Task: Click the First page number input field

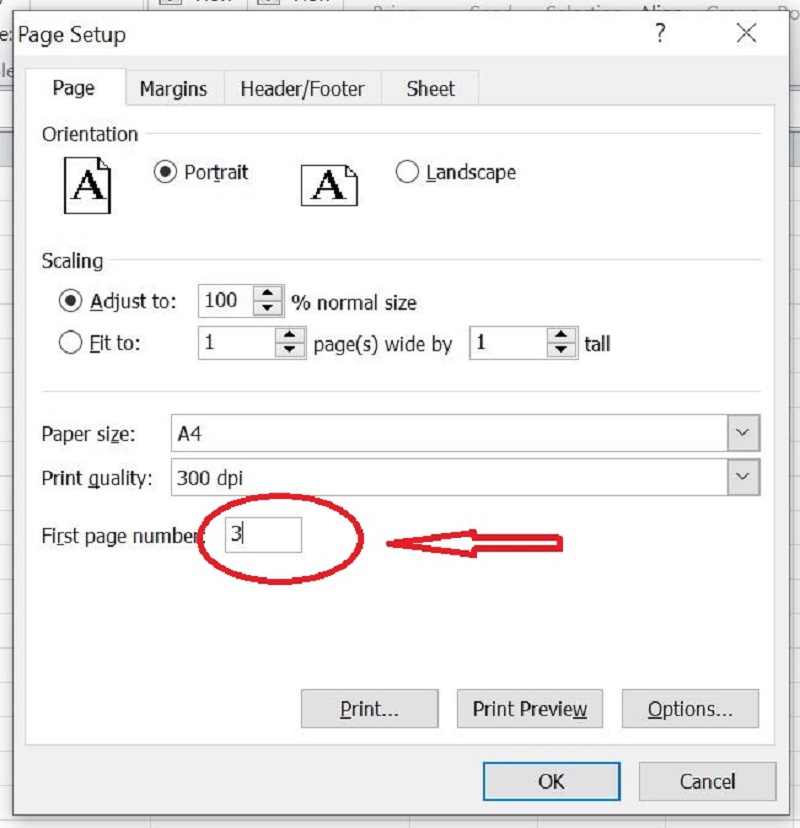Action: tap(263, 535)
